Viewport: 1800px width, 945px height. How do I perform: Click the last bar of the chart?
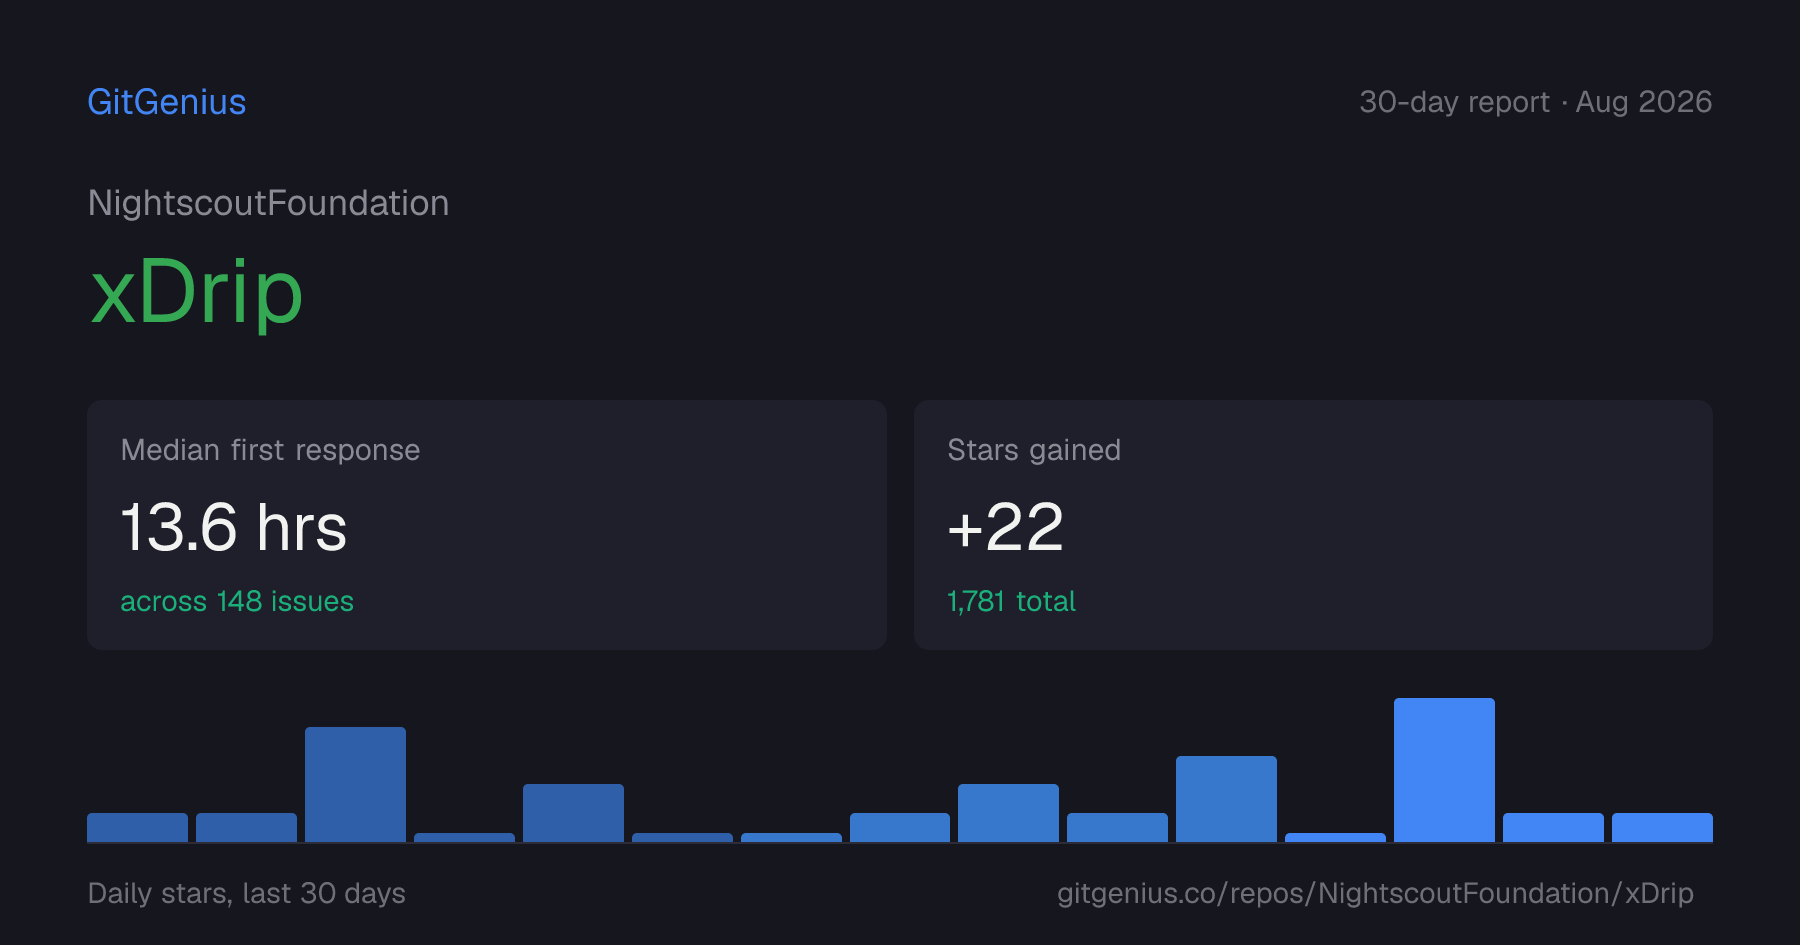click(x=1662, y=827)
